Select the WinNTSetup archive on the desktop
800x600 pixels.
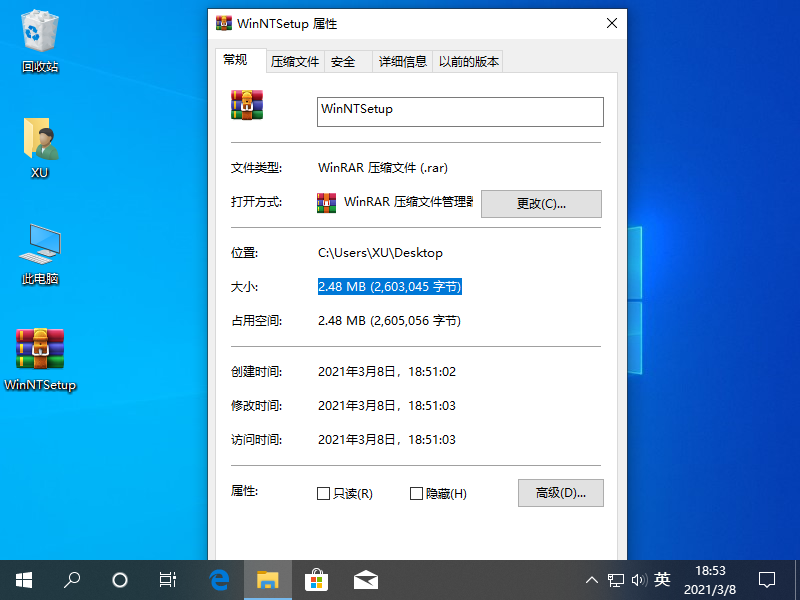[x=40, y=359]
